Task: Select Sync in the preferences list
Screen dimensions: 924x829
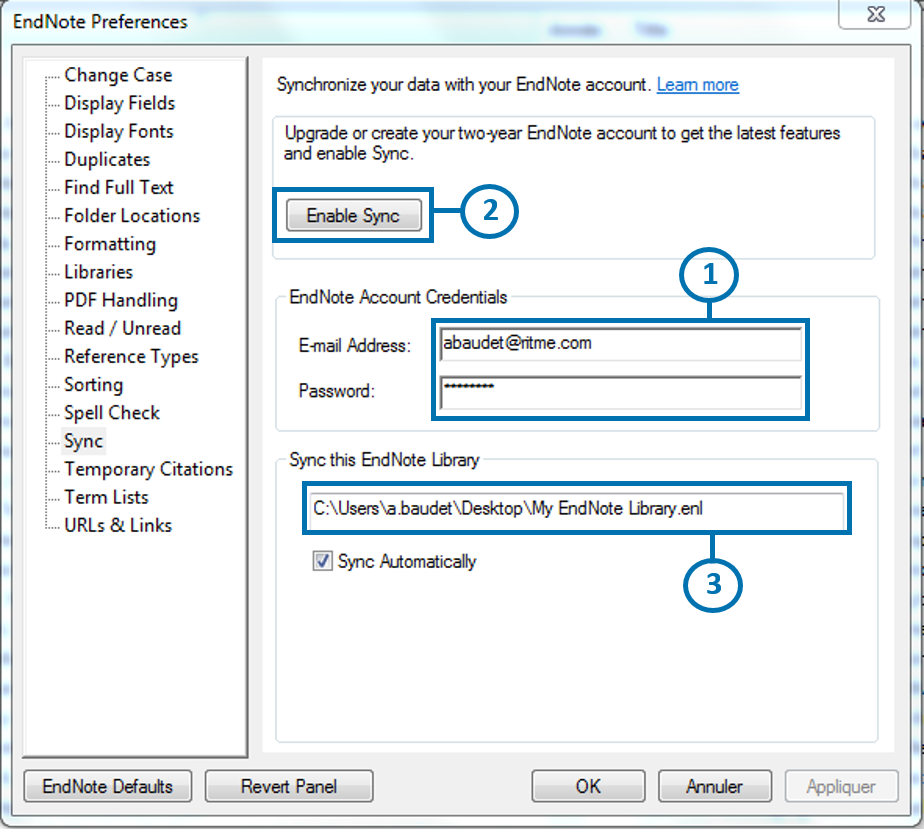Action: pos(83,441)
